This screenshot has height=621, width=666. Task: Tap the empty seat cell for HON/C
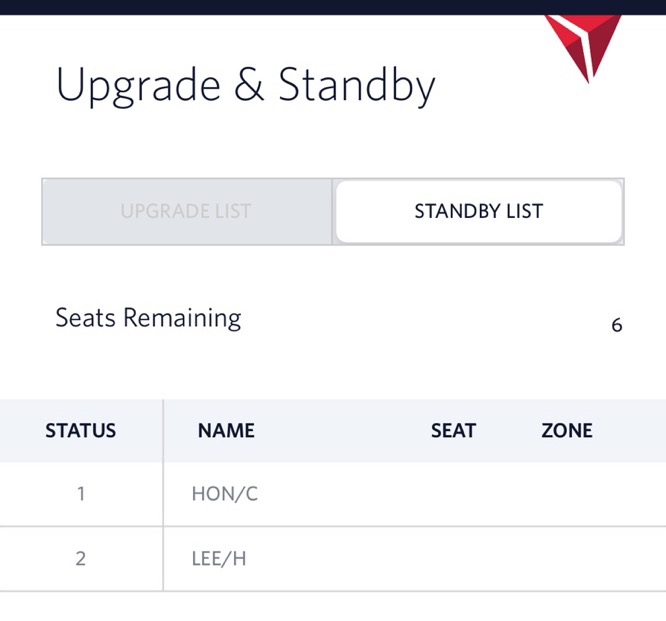(x=453, y=494)
